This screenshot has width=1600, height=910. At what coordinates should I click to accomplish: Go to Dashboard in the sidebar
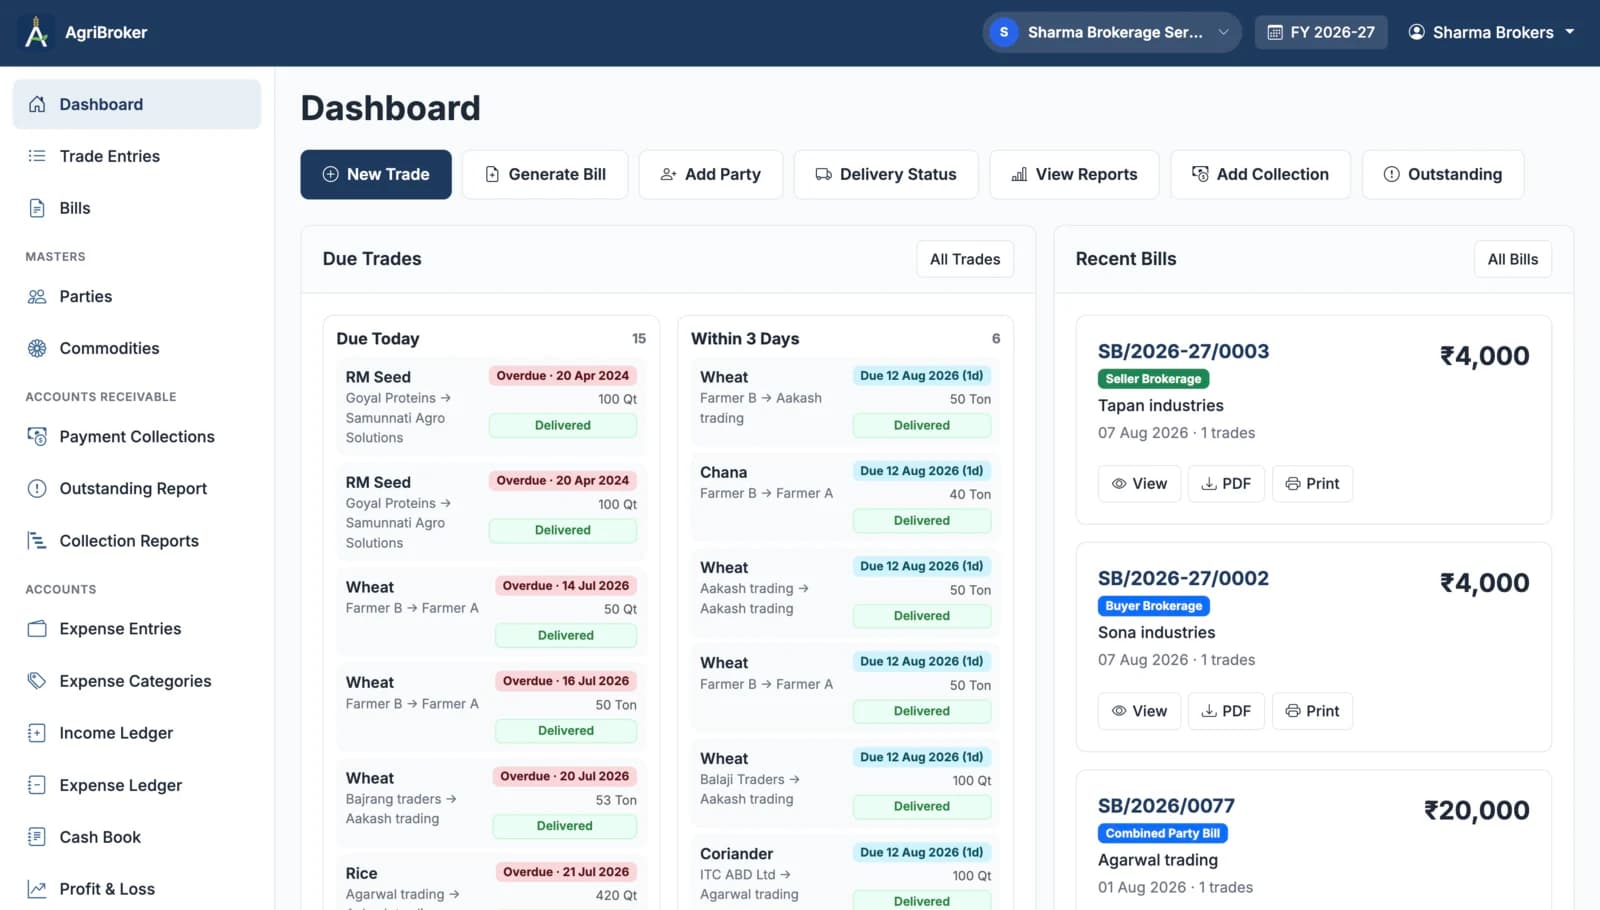[x=137, y=104]
